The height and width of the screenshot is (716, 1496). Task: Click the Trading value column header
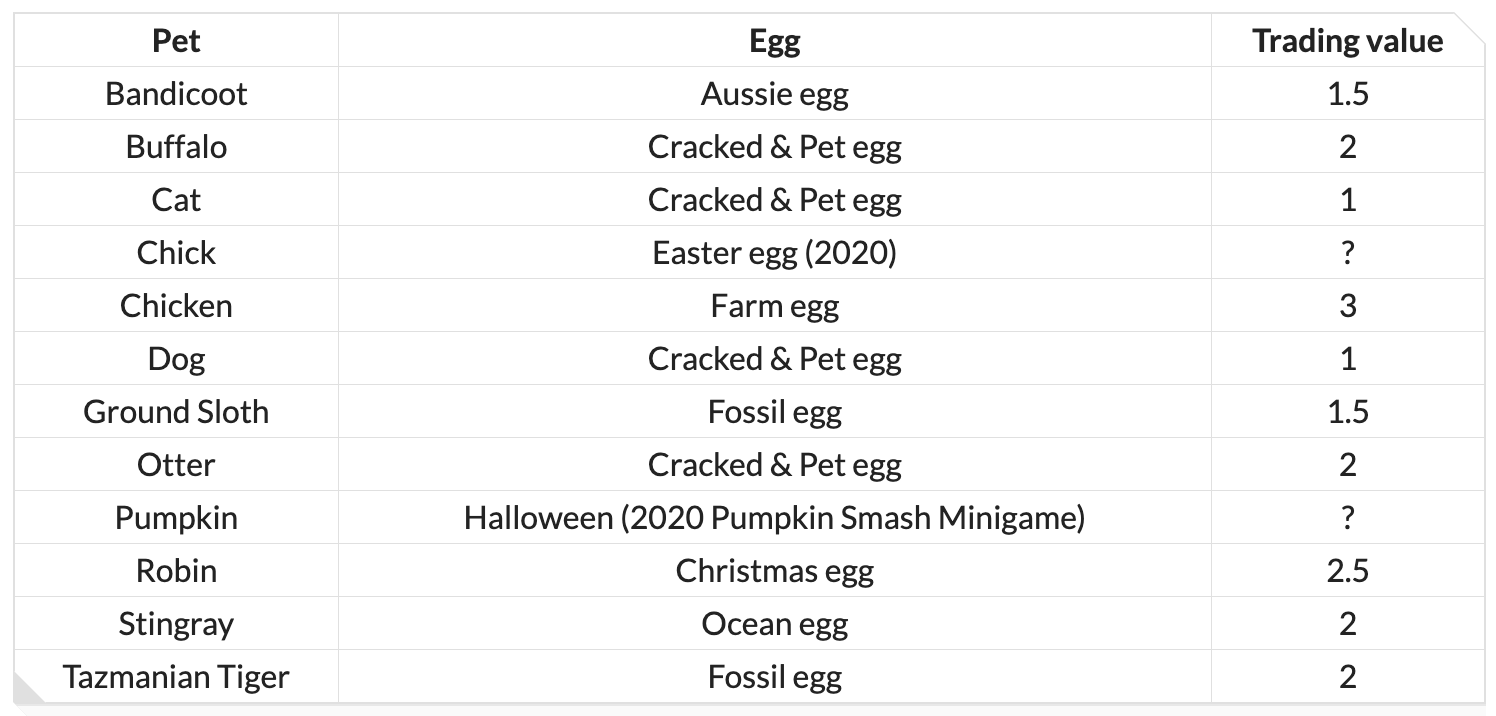[1348, 41]
